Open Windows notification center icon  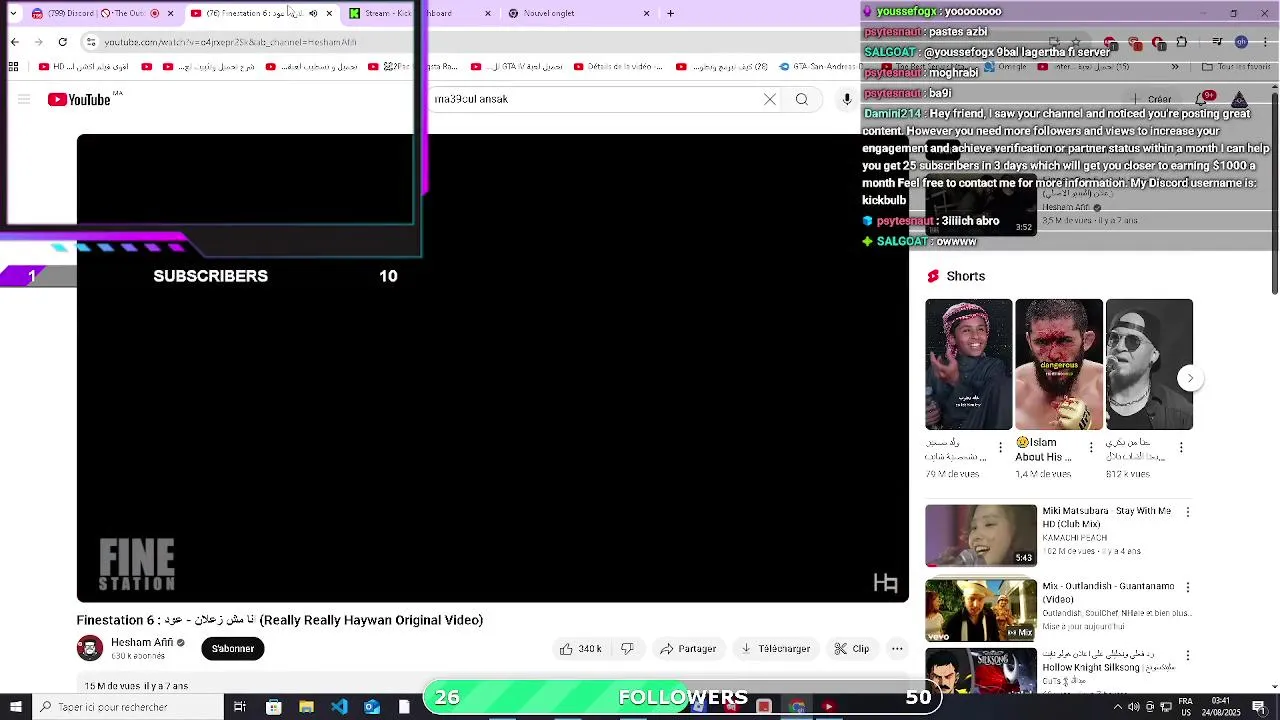(x=1259, y=707)
